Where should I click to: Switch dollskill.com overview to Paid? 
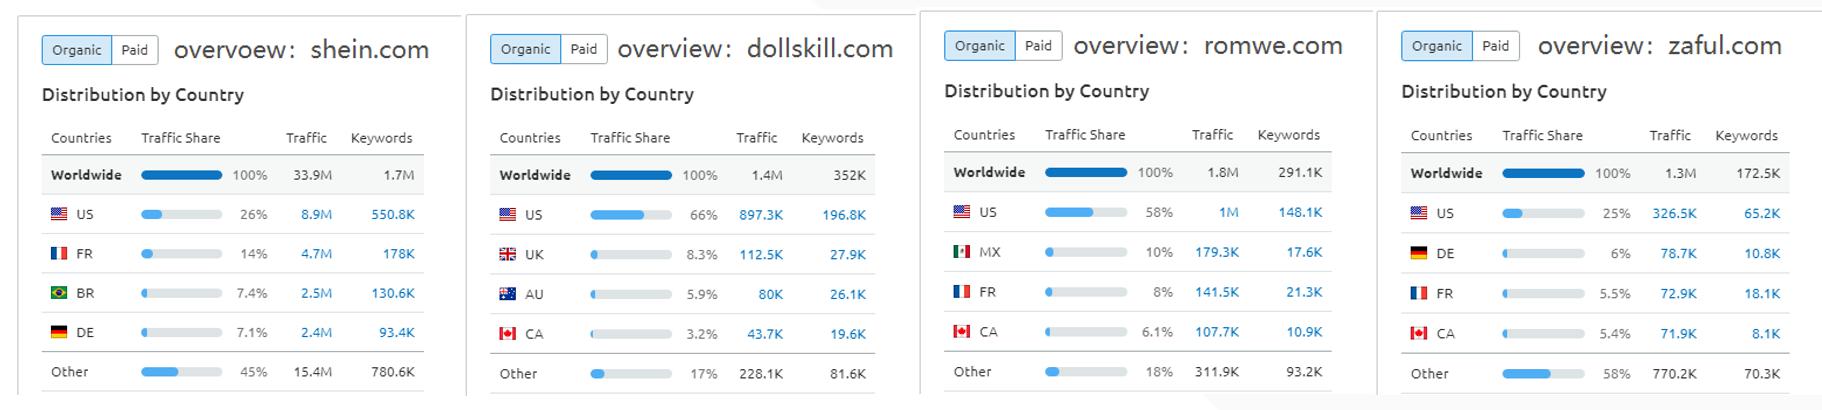click(x=584, y=49)
